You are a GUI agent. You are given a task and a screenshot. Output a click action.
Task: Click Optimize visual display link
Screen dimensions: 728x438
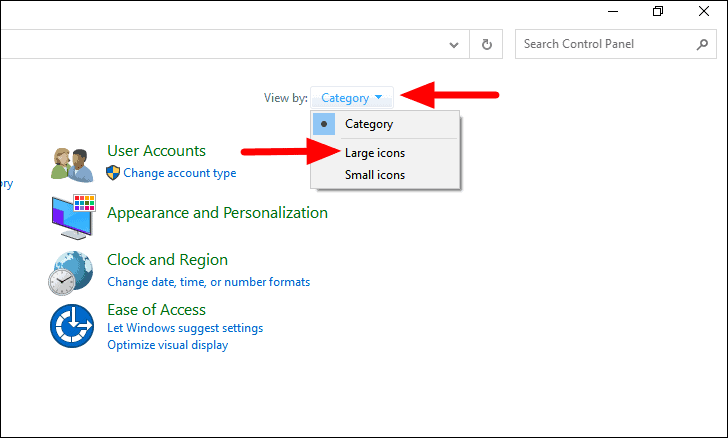coord(168,345)
